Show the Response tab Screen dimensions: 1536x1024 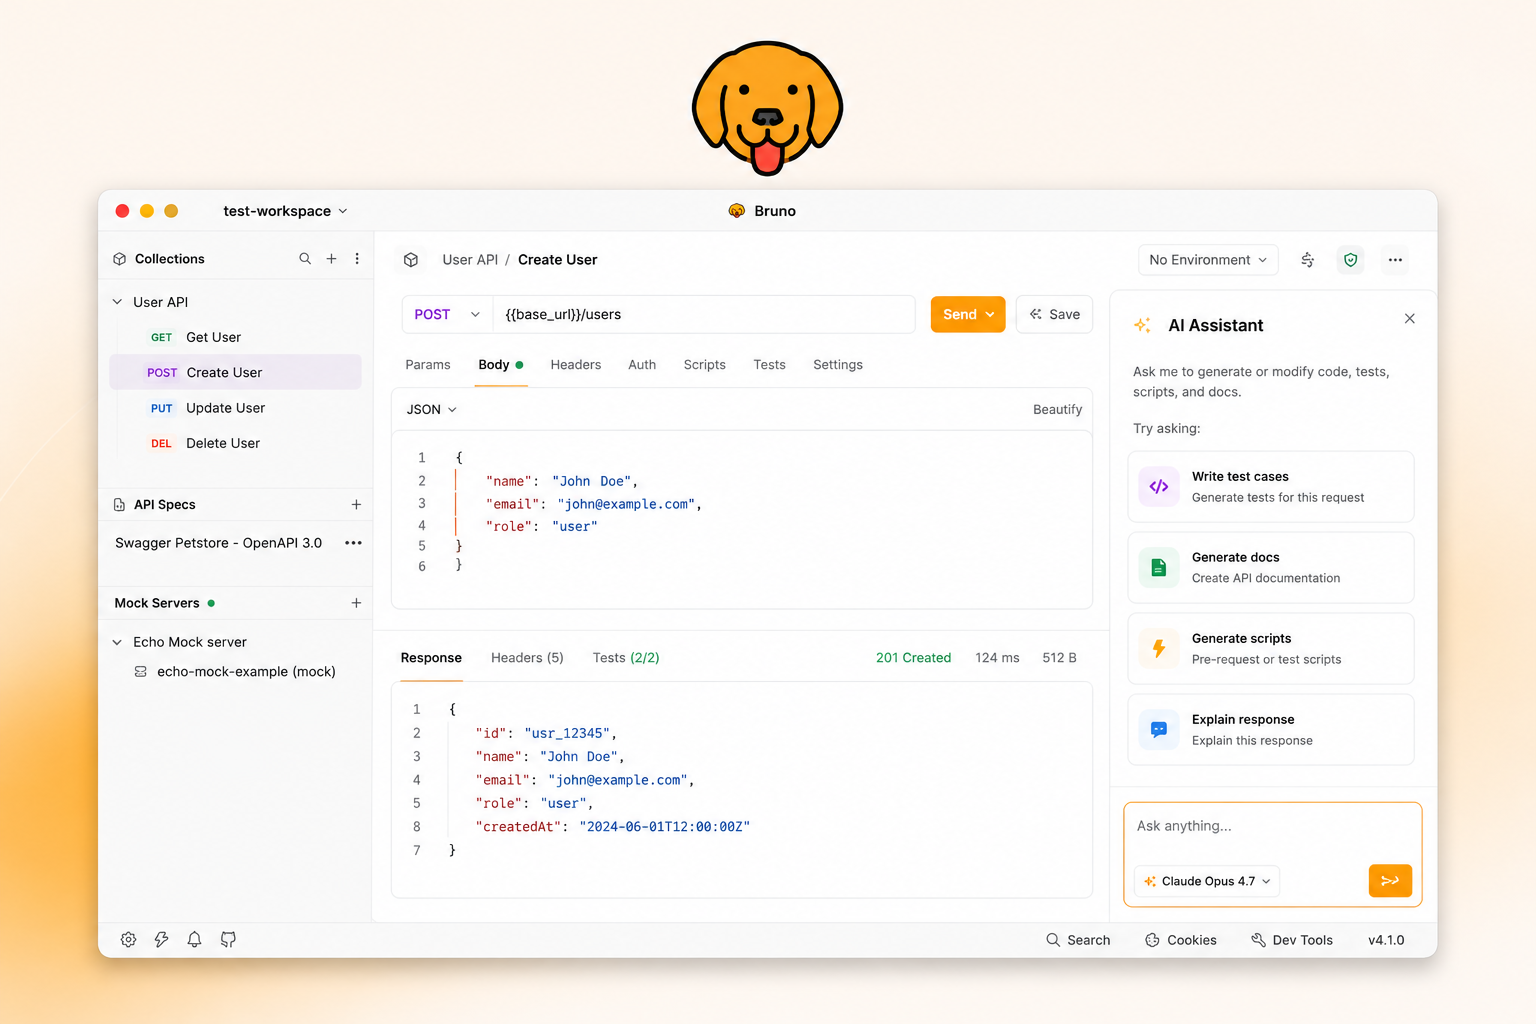point(431,658)
